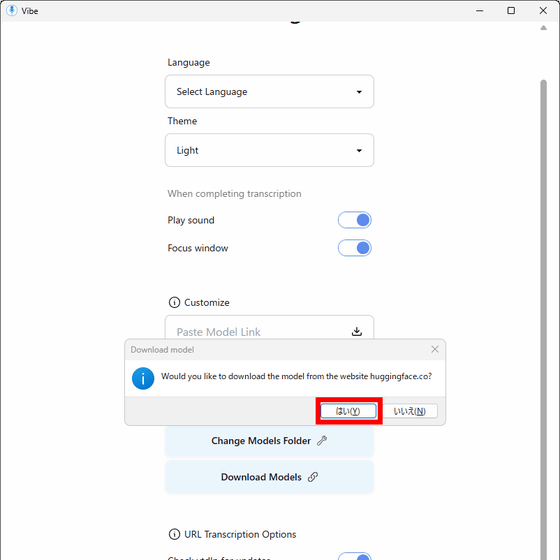Viewport: 560px width, 560px height.
Task: Open the Theme dropdown showing Light
Action: [x=269, y=150]
